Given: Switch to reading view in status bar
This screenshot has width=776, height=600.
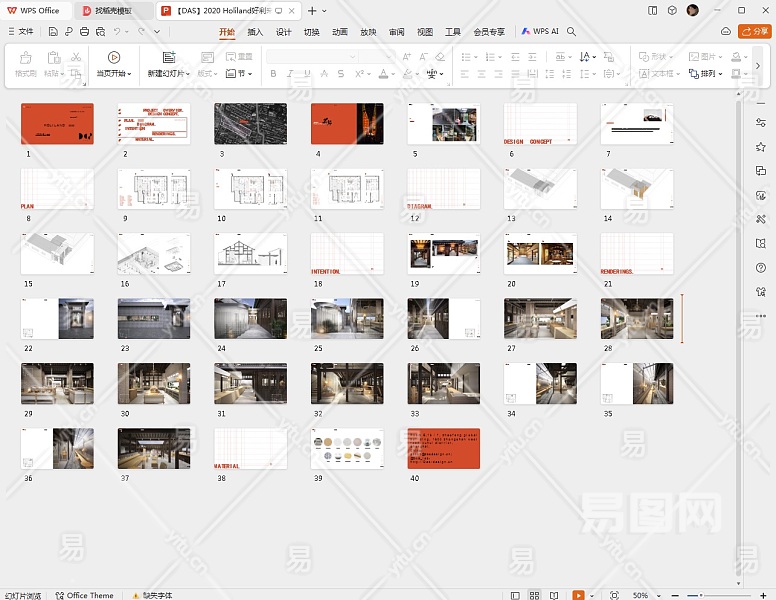Looking at the screenshot, I should (553, 595).
